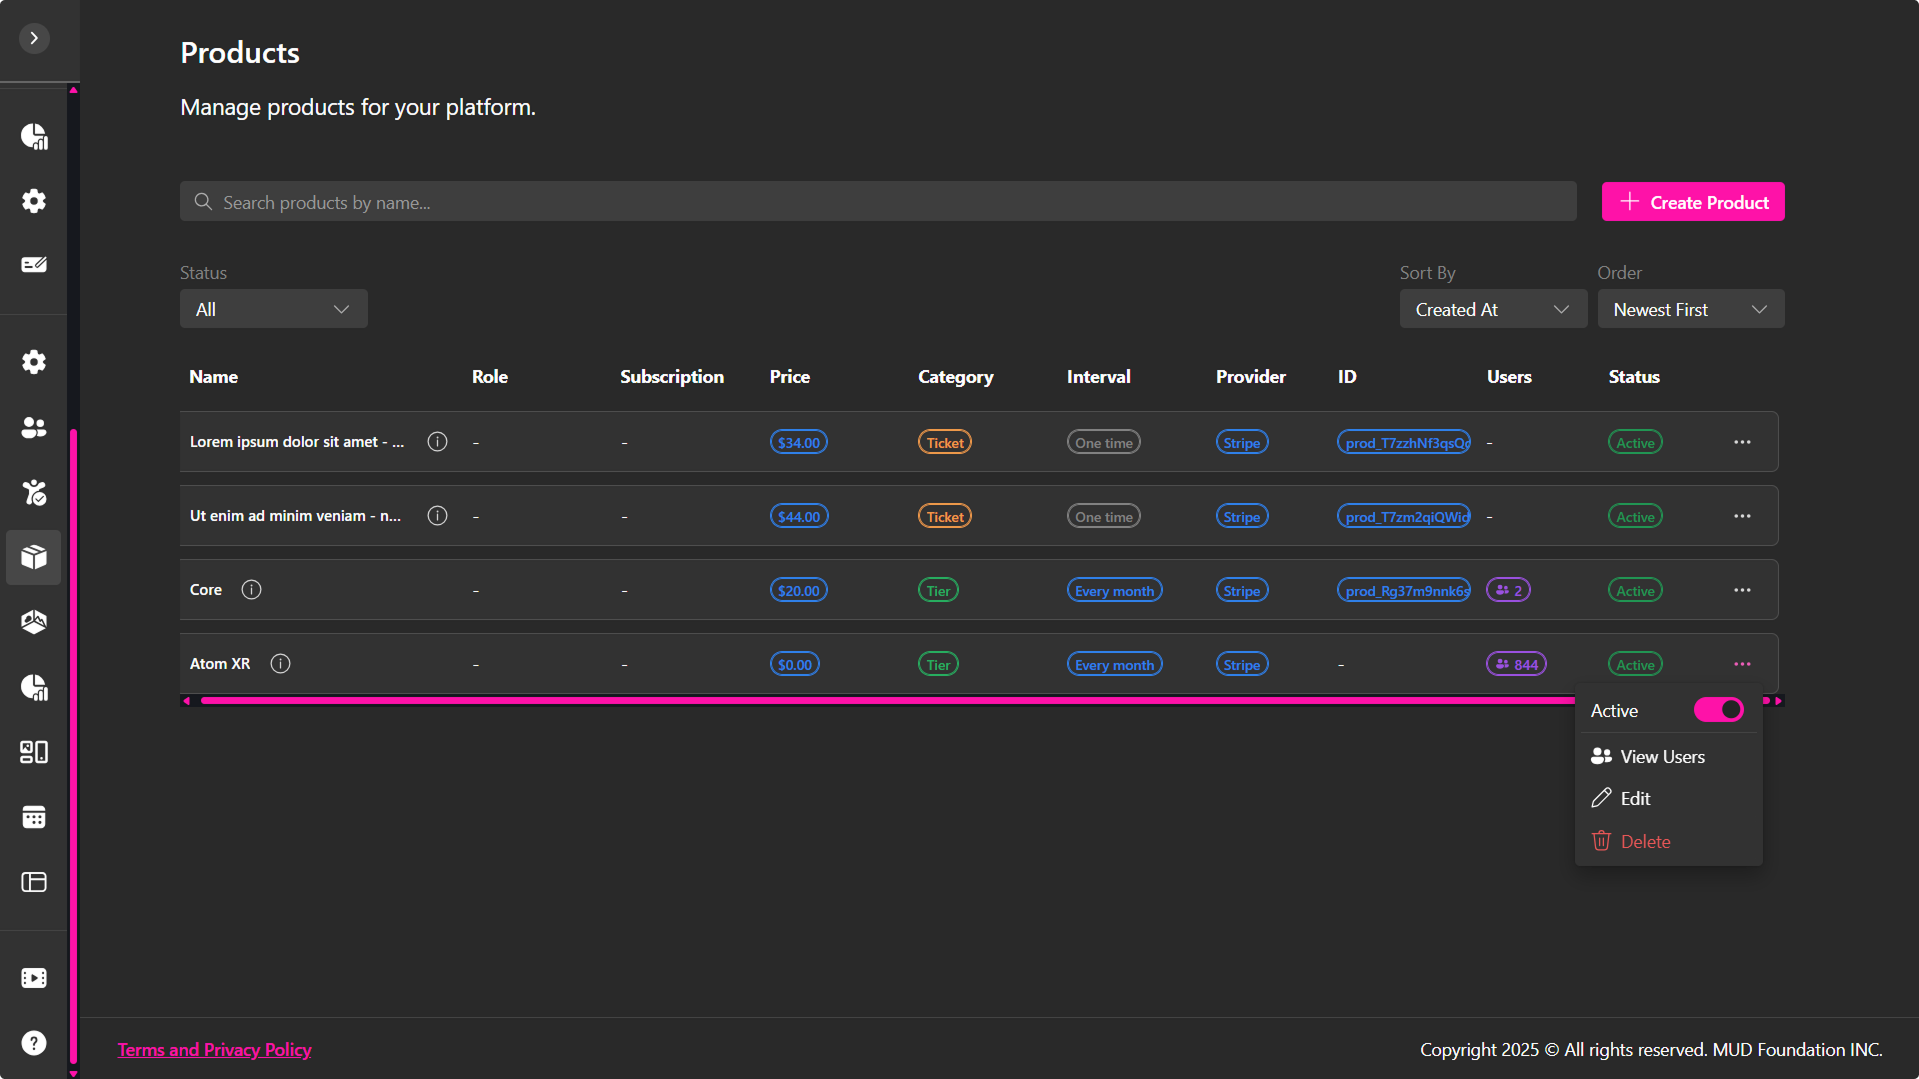The width and height of the screenshot is (1919, 1079).
Task: Click info icon beside Atom XR
Action: coord(280,664)
